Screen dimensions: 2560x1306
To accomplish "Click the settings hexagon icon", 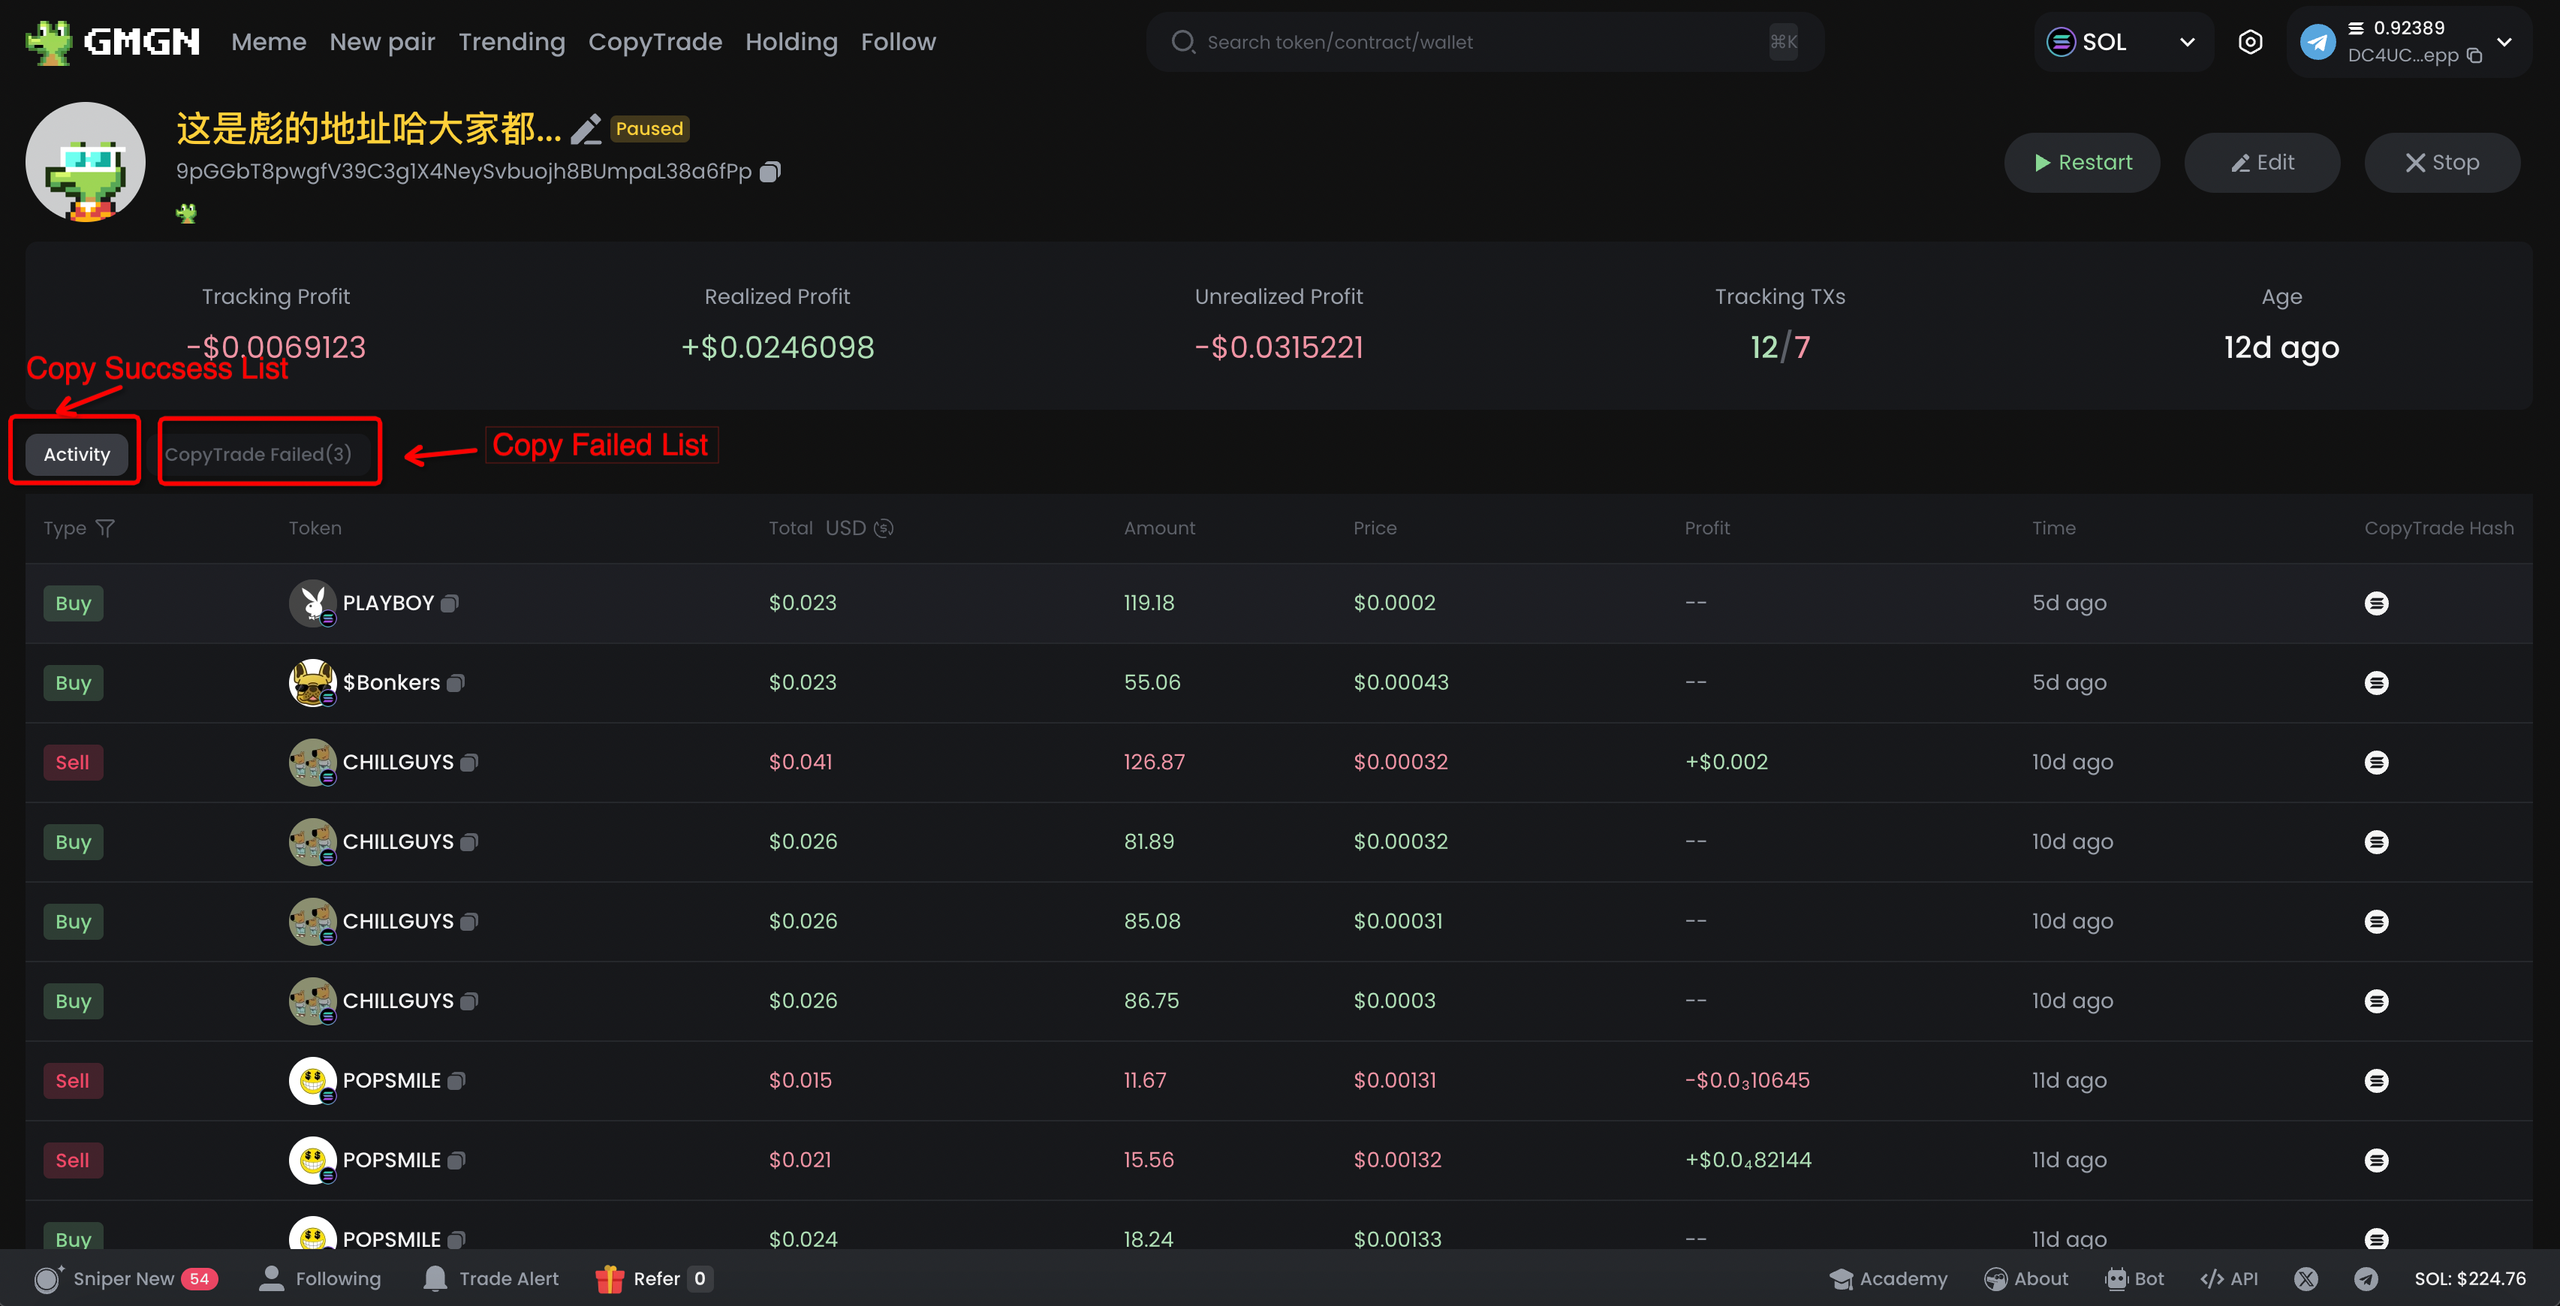I will [x=2250, y=42].
